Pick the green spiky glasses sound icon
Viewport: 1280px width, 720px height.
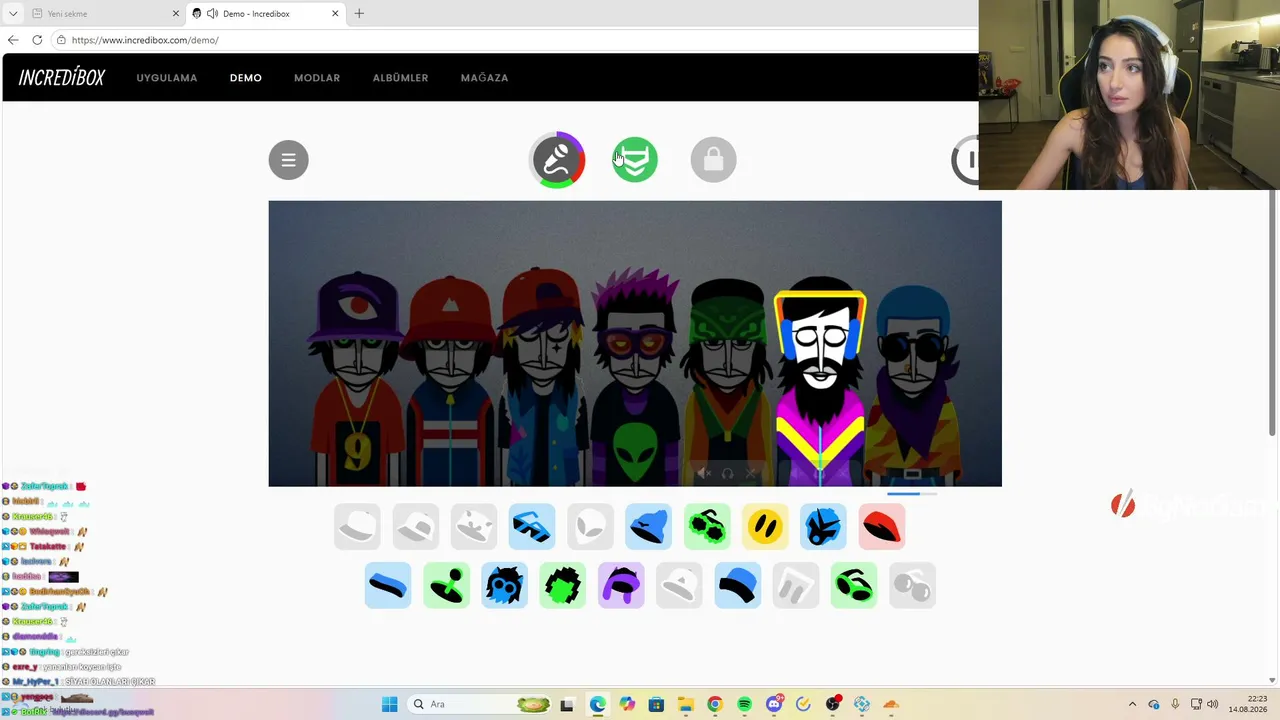707,527
